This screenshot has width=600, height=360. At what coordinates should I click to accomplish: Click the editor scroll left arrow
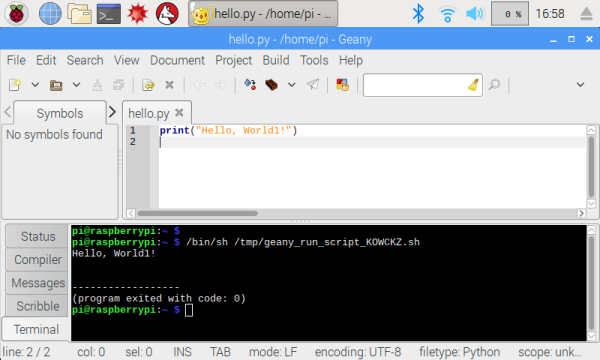click(x=131, y=213)
